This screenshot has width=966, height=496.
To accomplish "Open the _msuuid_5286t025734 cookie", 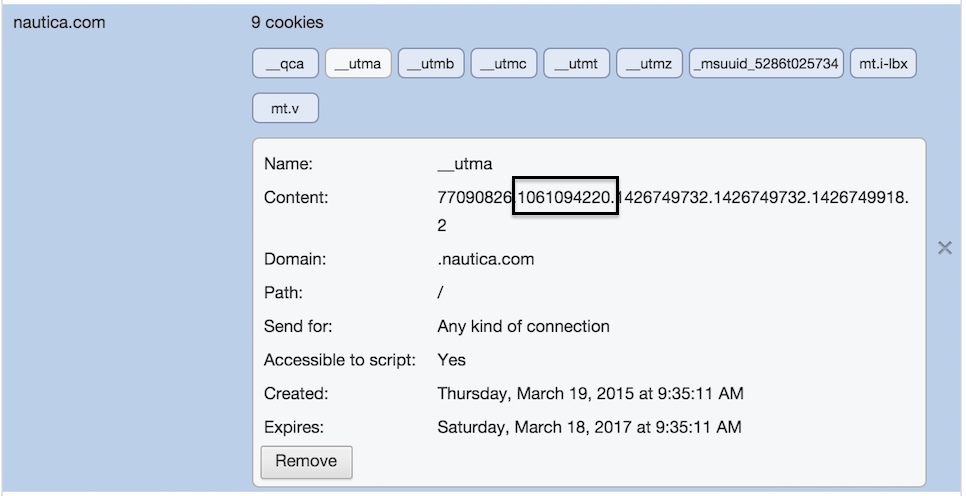I will pyautogui.click(x=766, y=63).
